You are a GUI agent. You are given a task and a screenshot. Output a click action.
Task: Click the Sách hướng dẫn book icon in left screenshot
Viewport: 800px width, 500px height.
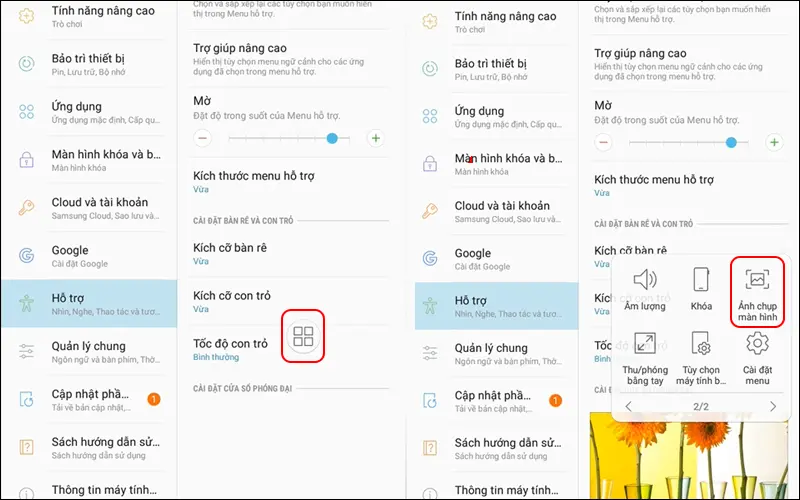[27, 447]
